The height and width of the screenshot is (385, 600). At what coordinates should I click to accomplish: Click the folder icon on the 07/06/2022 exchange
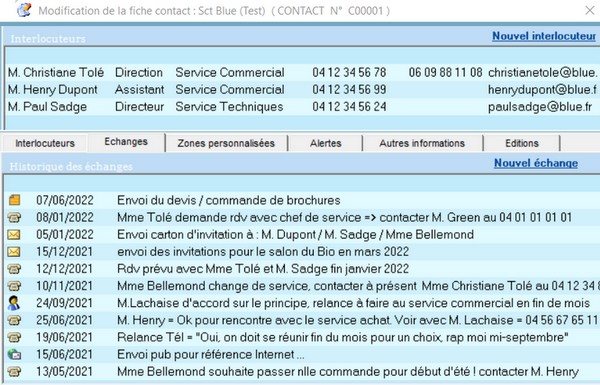(15, 200)
